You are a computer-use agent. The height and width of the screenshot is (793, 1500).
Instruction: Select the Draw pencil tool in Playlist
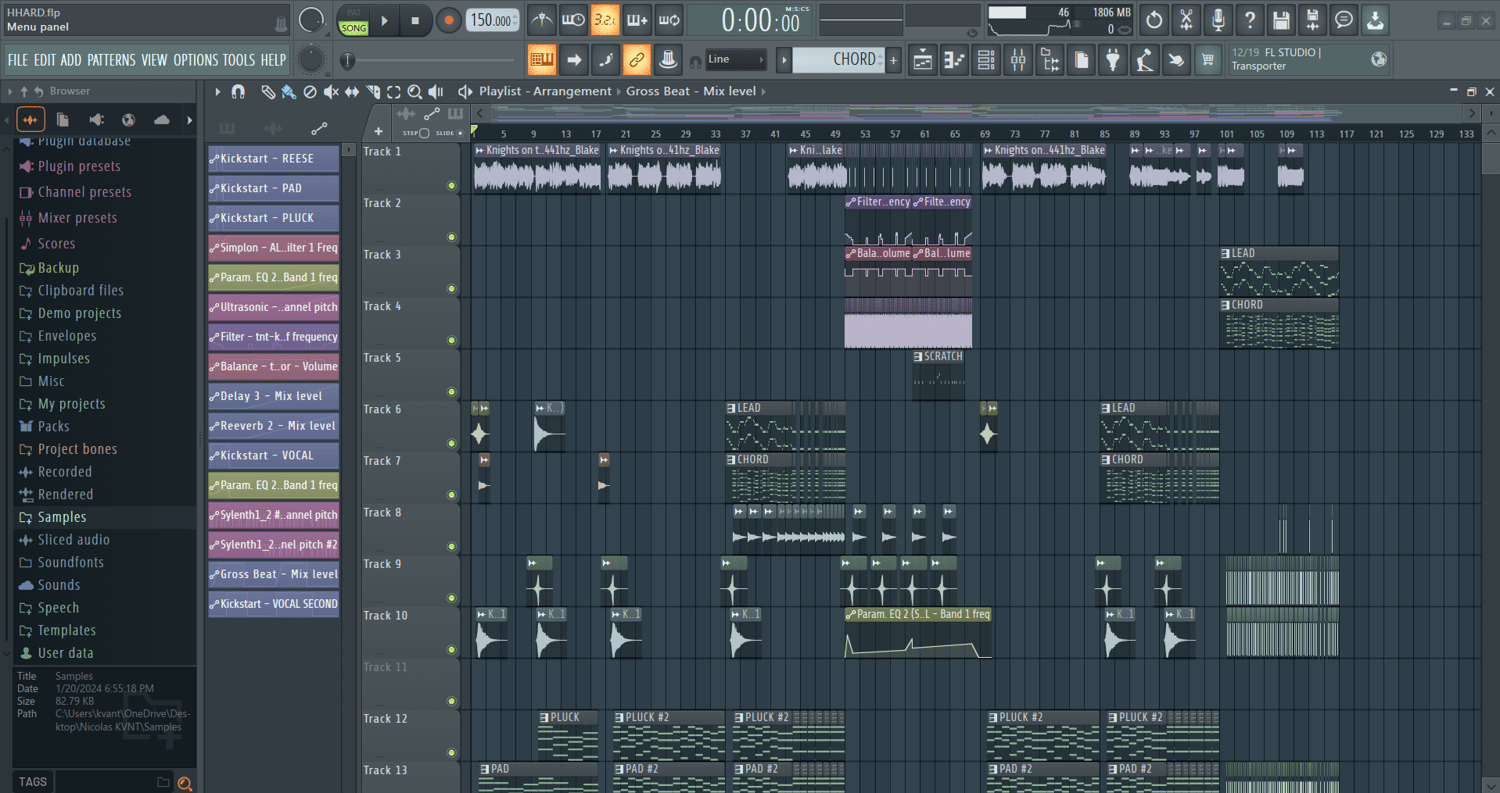click(x=268, y=91)
